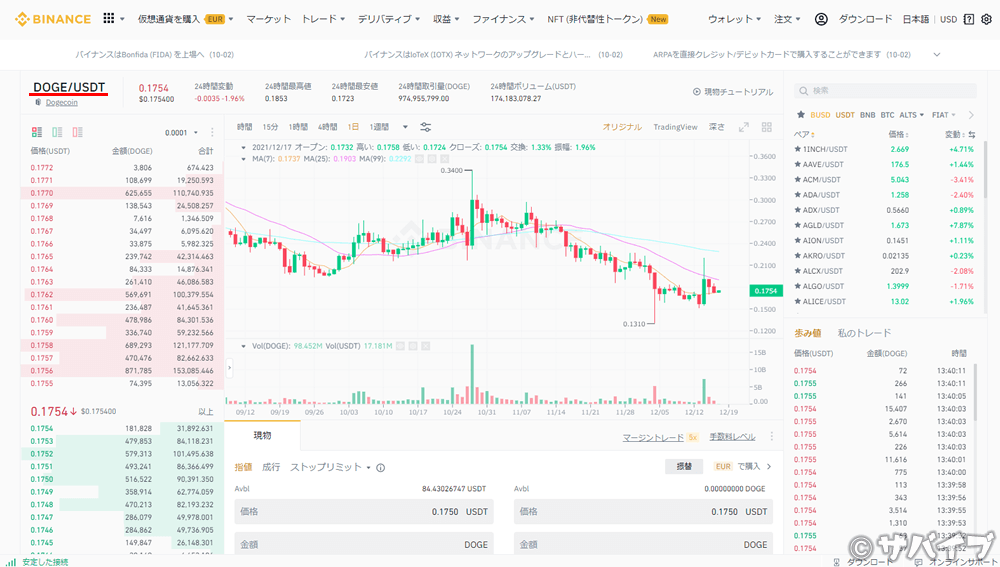The height and width of the screenshot is (567, 1000).
Task: Open the chart multi-grid layout icon
Action: coord(767,127)
